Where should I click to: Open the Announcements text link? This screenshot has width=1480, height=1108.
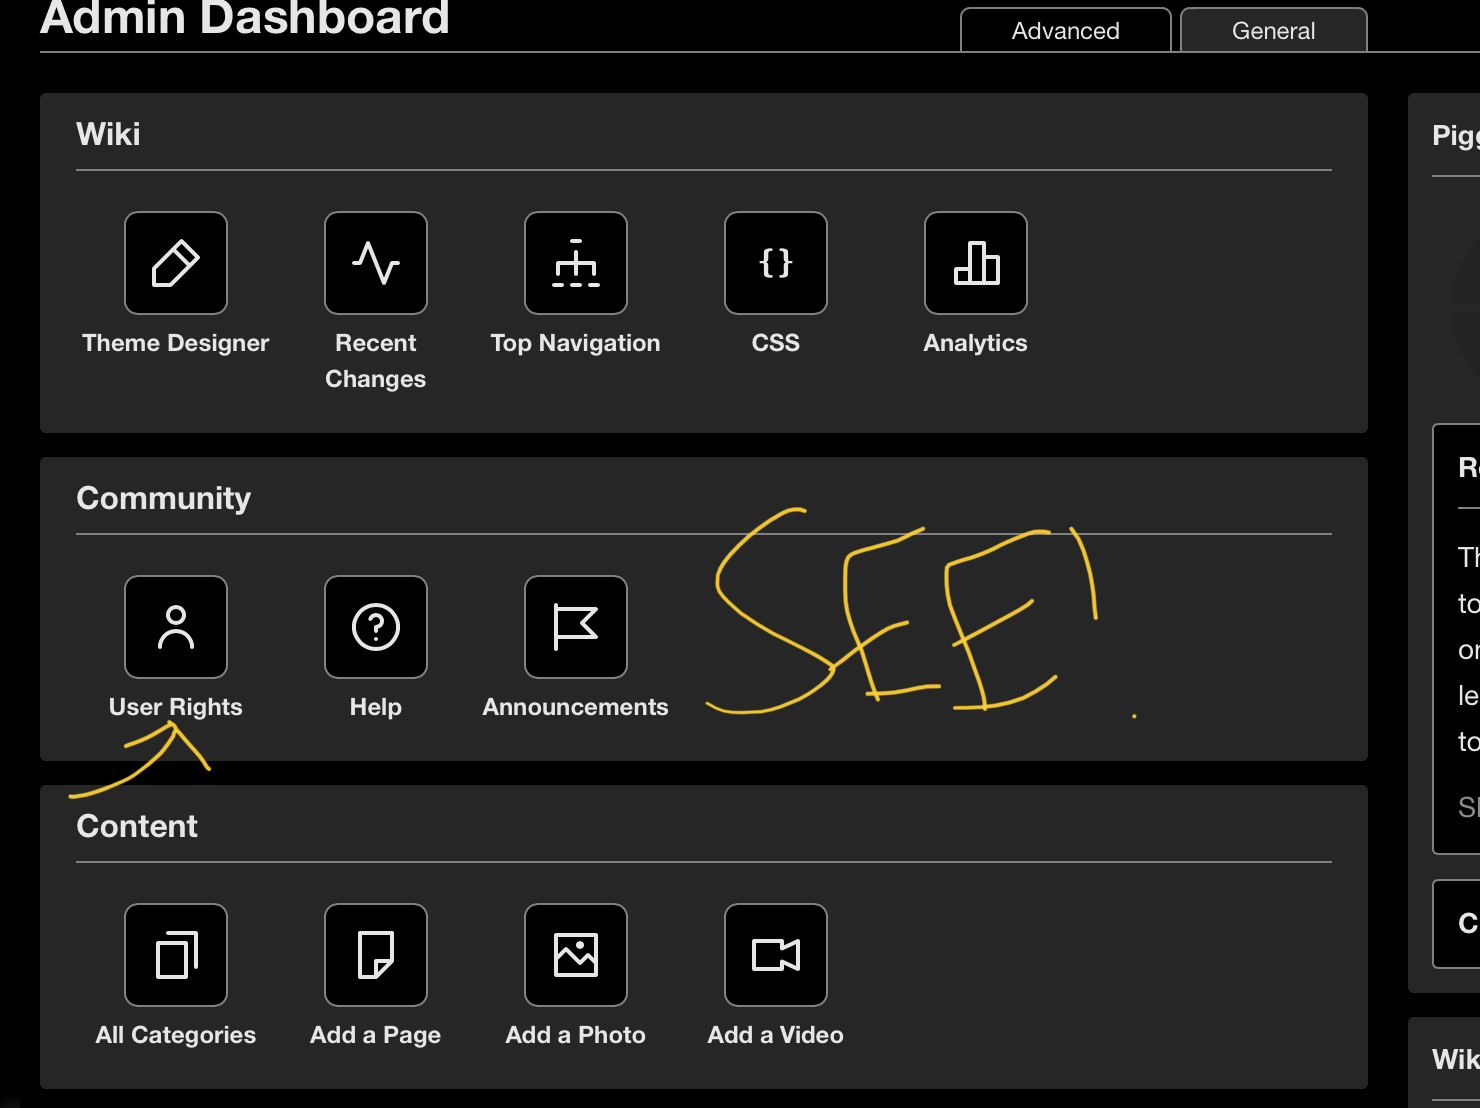pyautogui.click(x=576, y=707)
